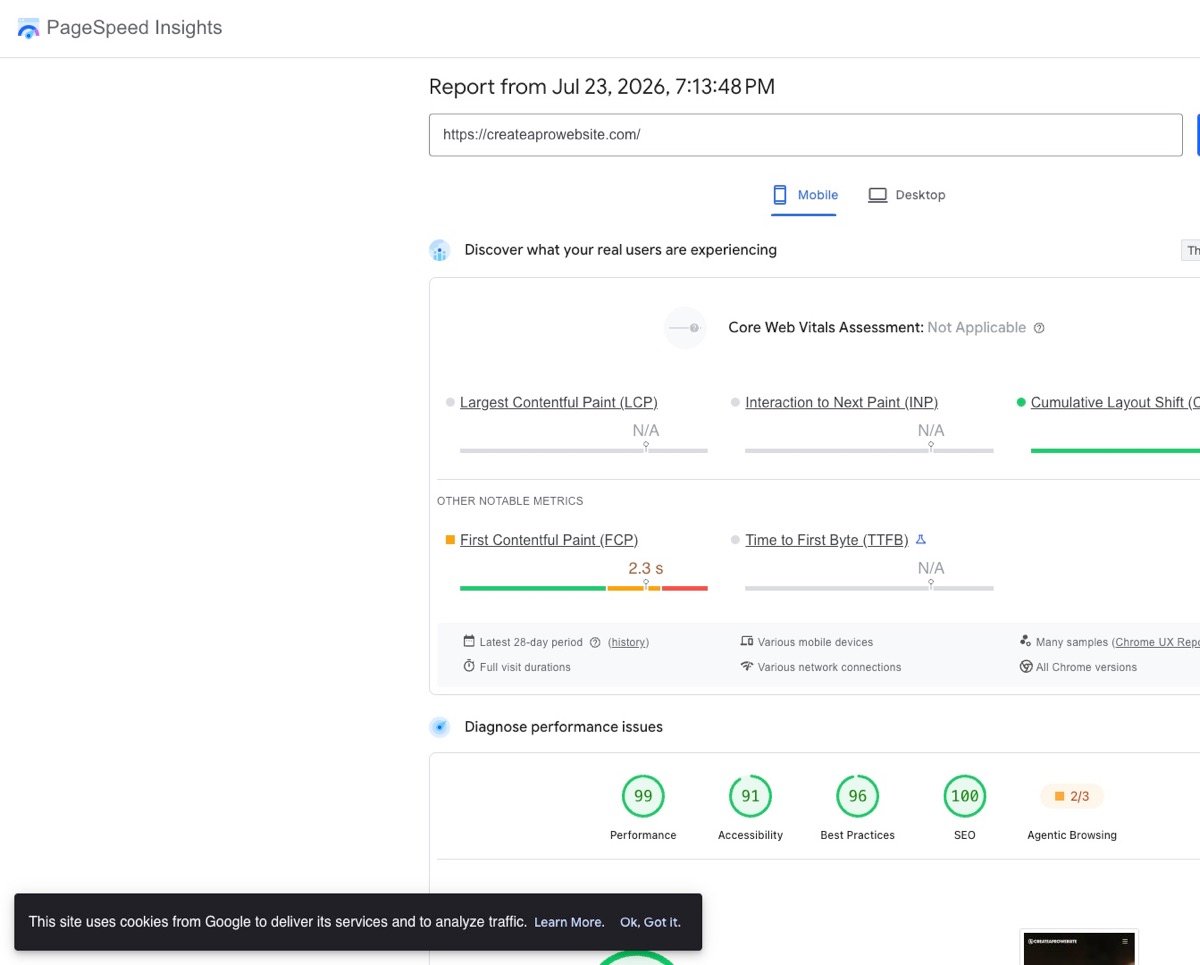
Task: Open Cumulative Layout Shift metric link
Action: click(x=1115, y=402)
